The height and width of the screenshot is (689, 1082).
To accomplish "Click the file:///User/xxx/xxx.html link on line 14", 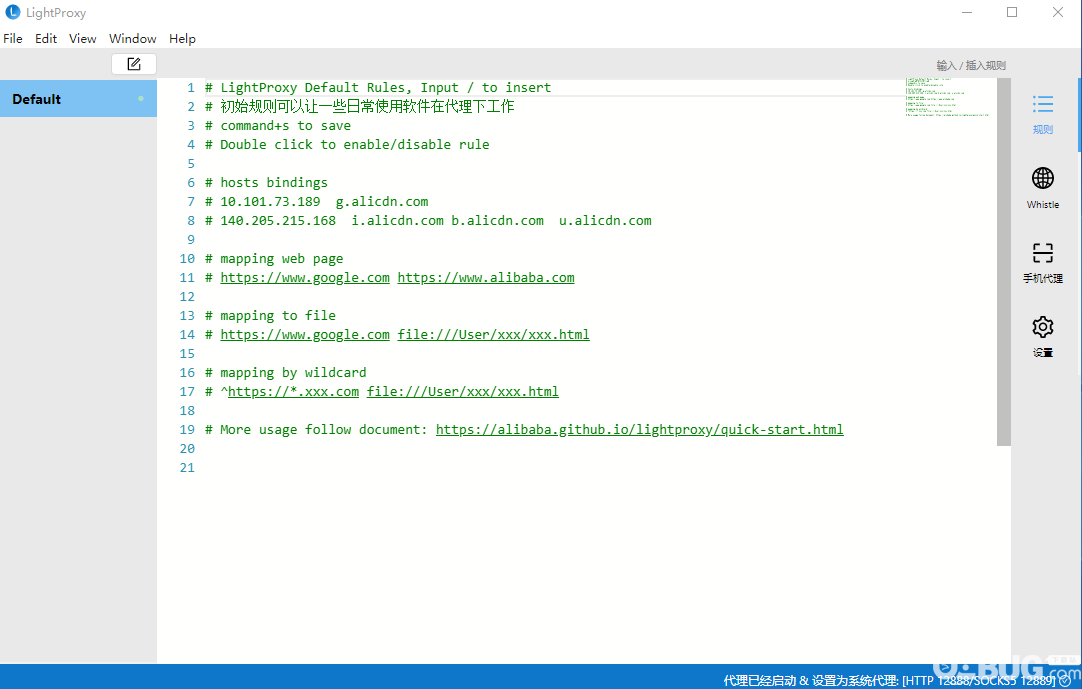I will tap(493, 335).
